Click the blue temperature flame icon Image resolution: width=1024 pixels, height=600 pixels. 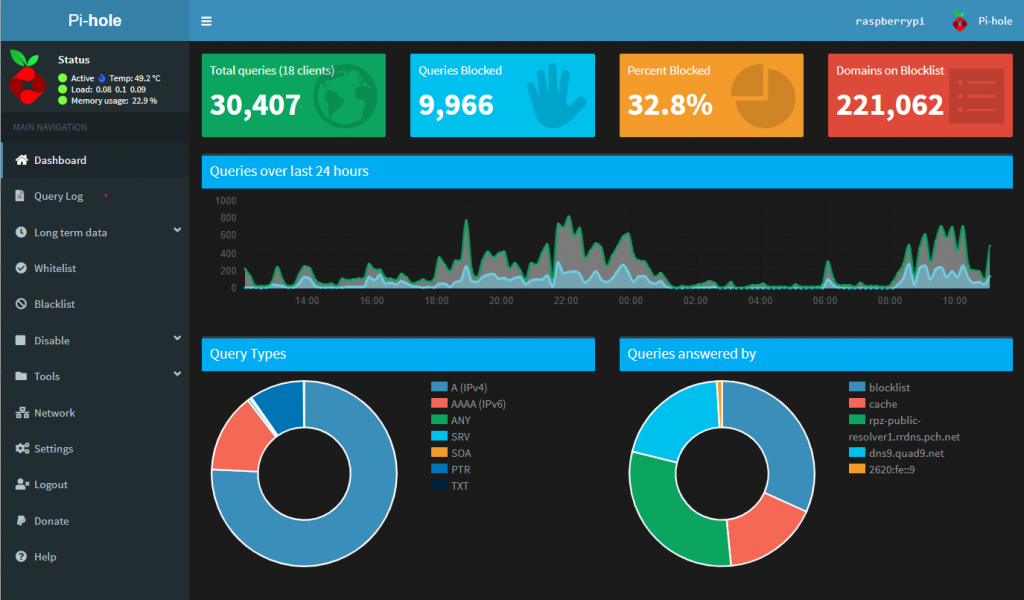coord(102,78)
